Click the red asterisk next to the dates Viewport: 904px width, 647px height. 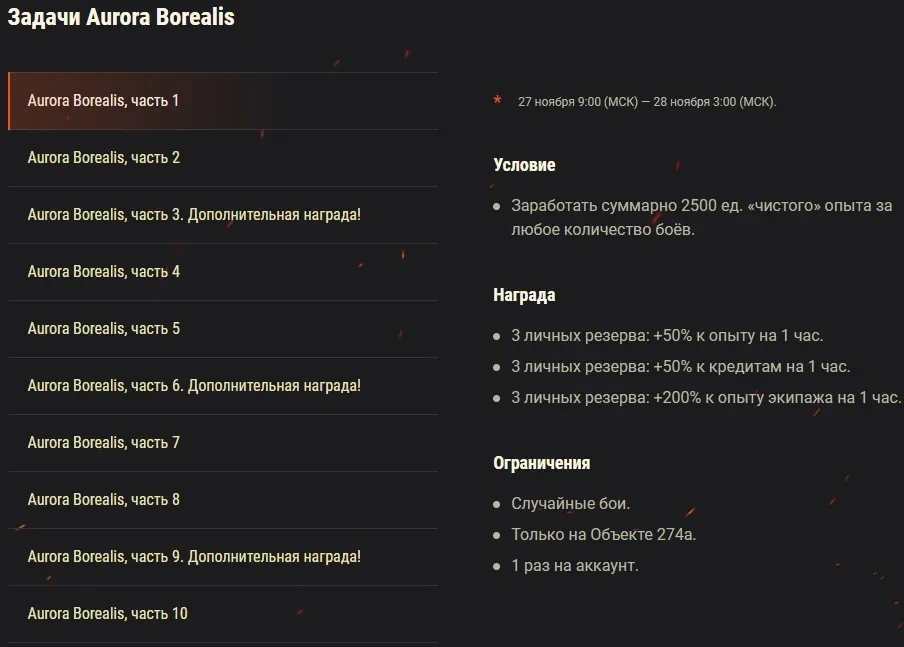(497, 100)
